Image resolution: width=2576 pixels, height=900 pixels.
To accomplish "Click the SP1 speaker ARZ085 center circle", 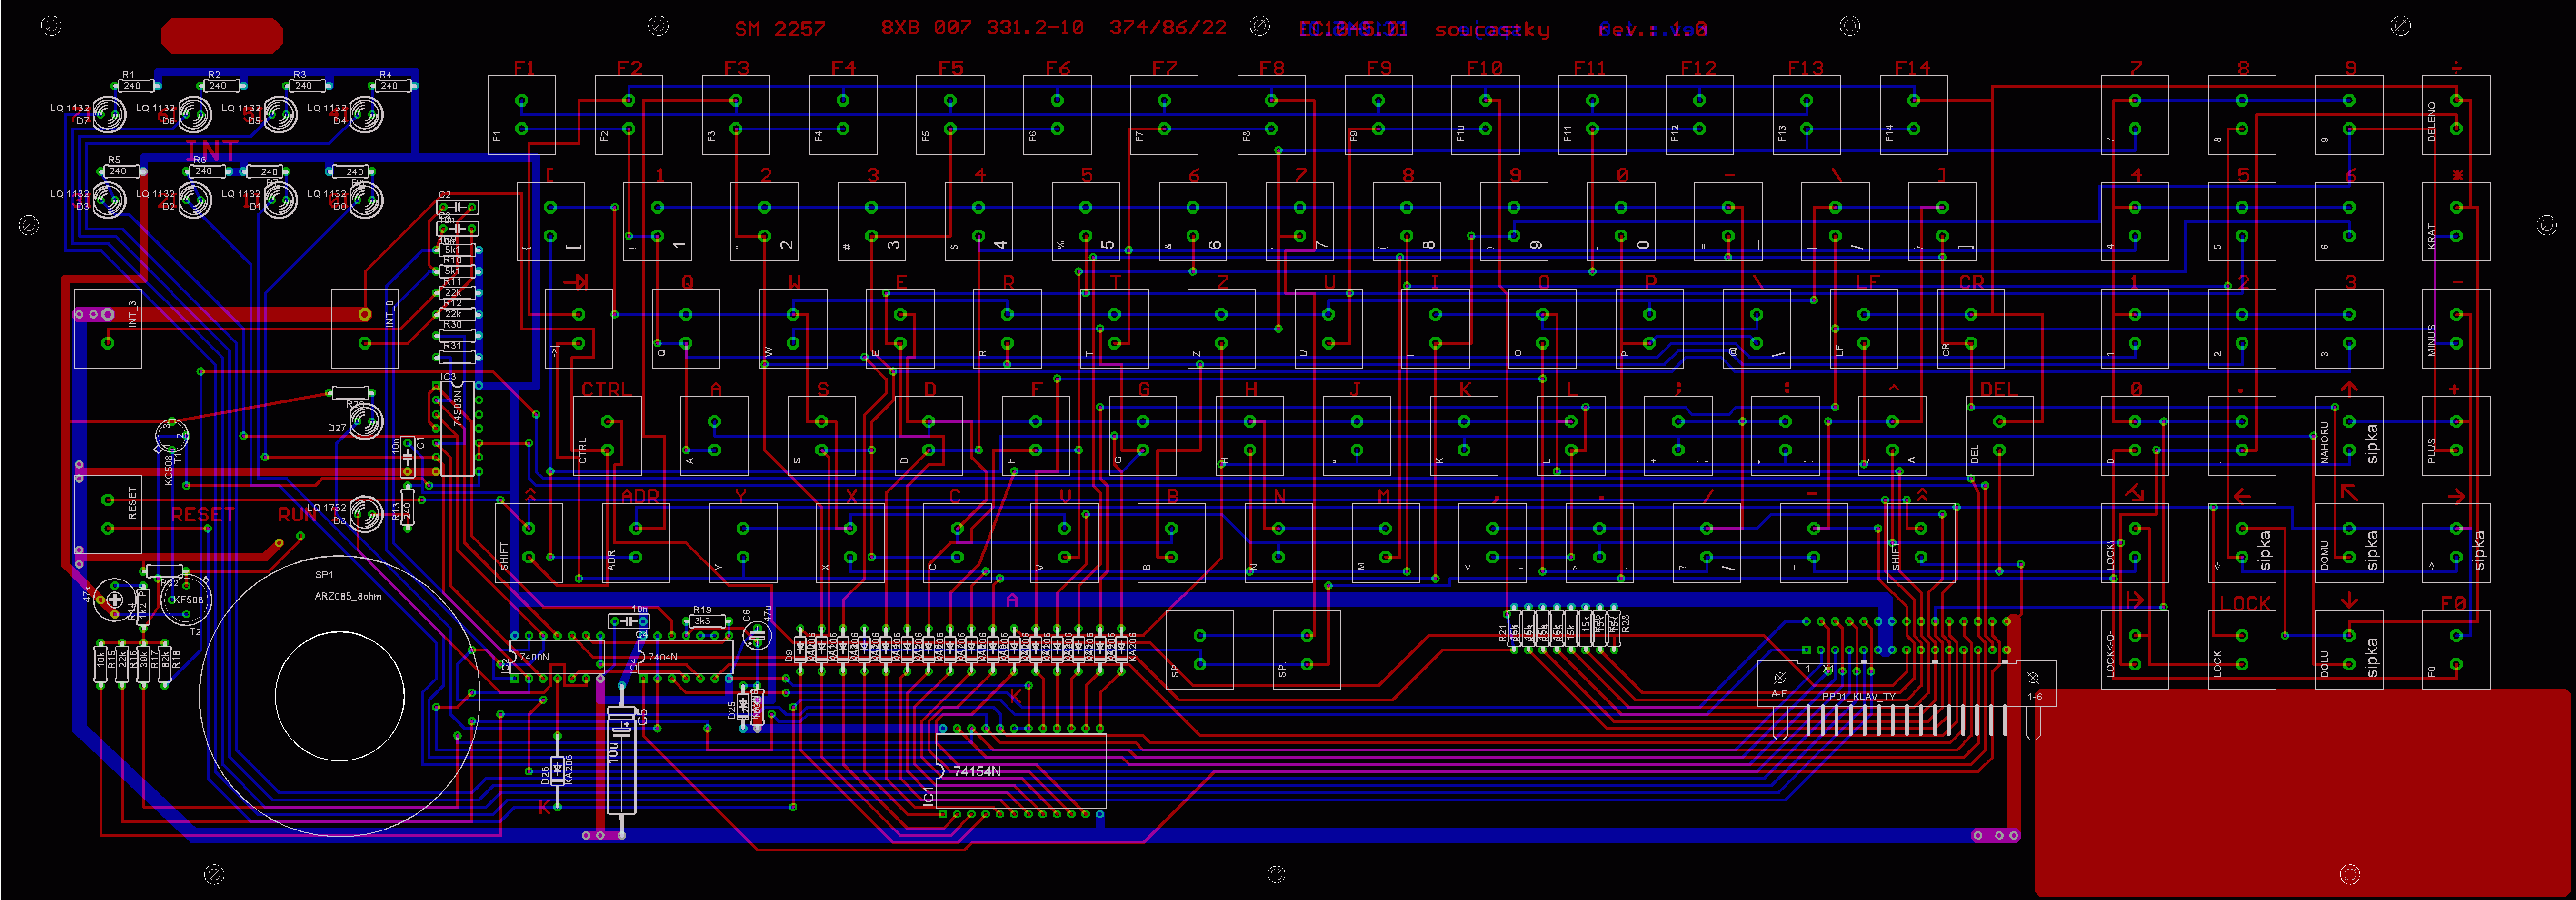I will point(339,695).
